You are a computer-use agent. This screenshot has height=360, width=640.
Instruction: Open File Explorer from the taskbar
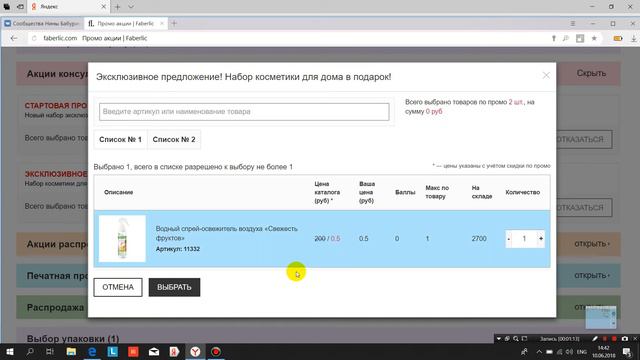71,352
